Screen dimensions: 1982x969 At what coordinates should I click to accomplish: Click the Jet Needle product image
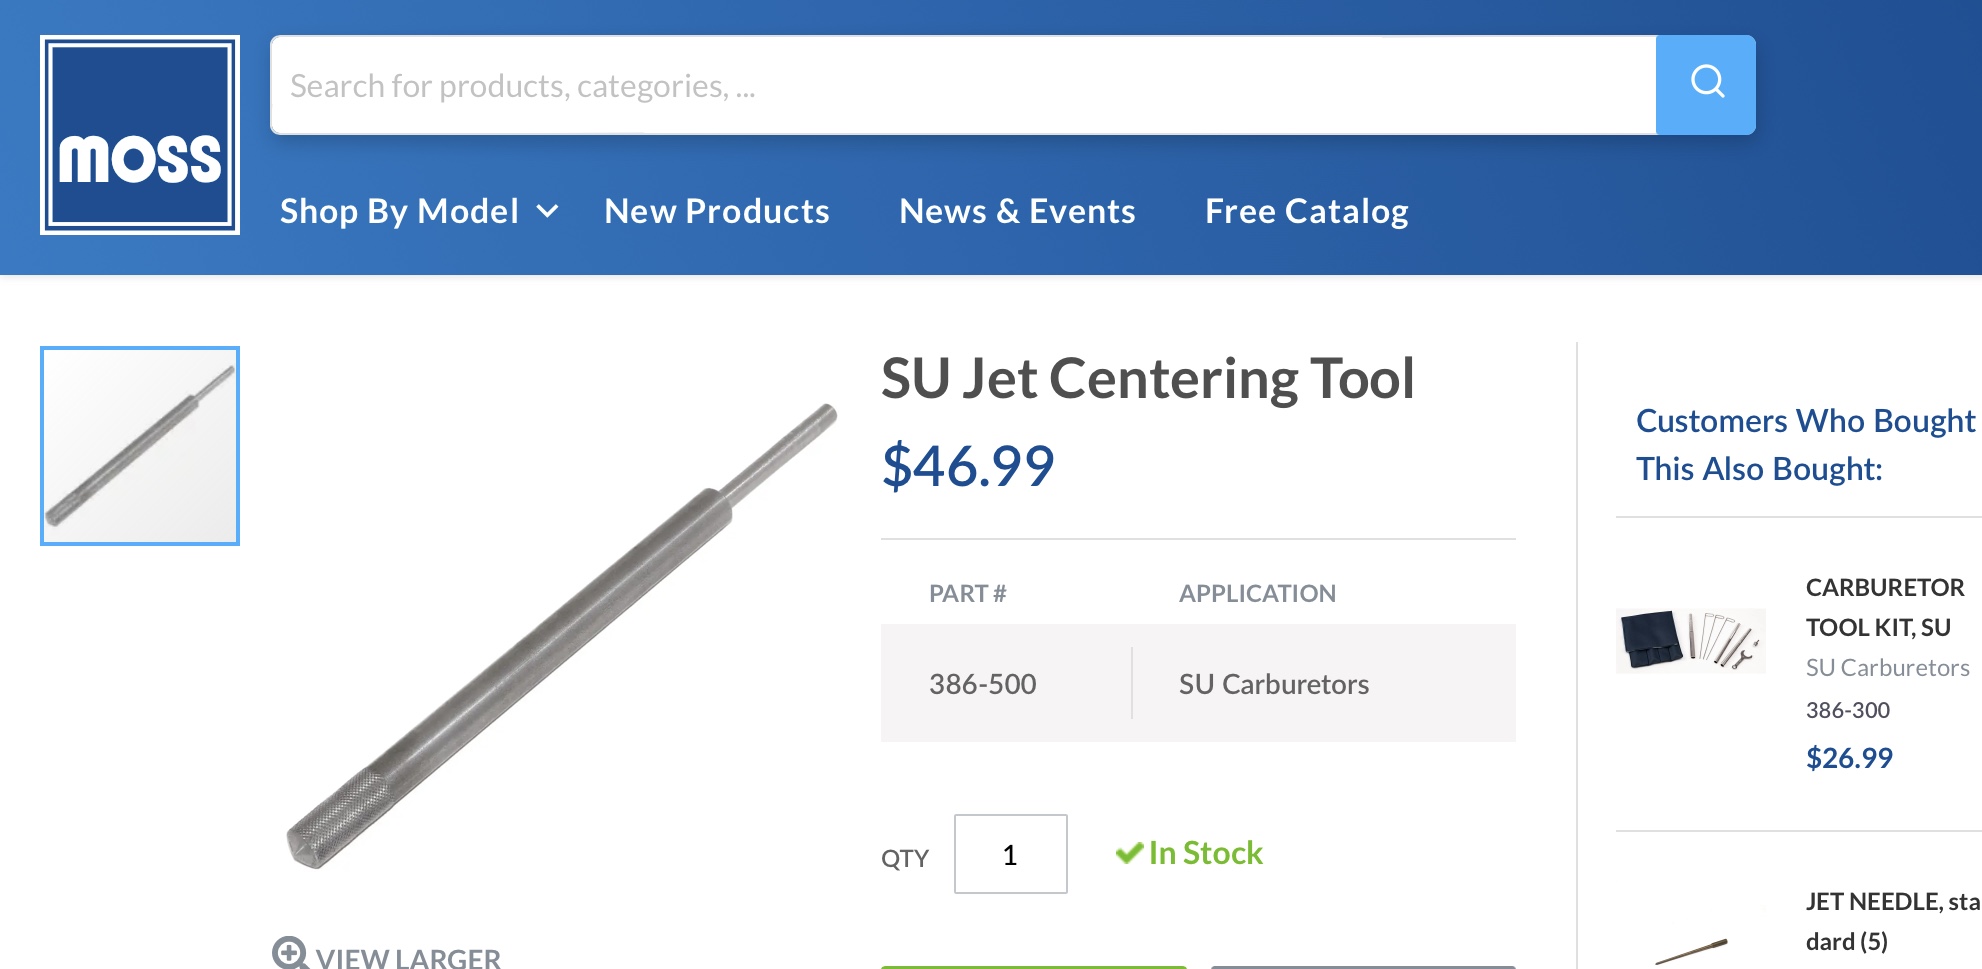point(1690,950)
